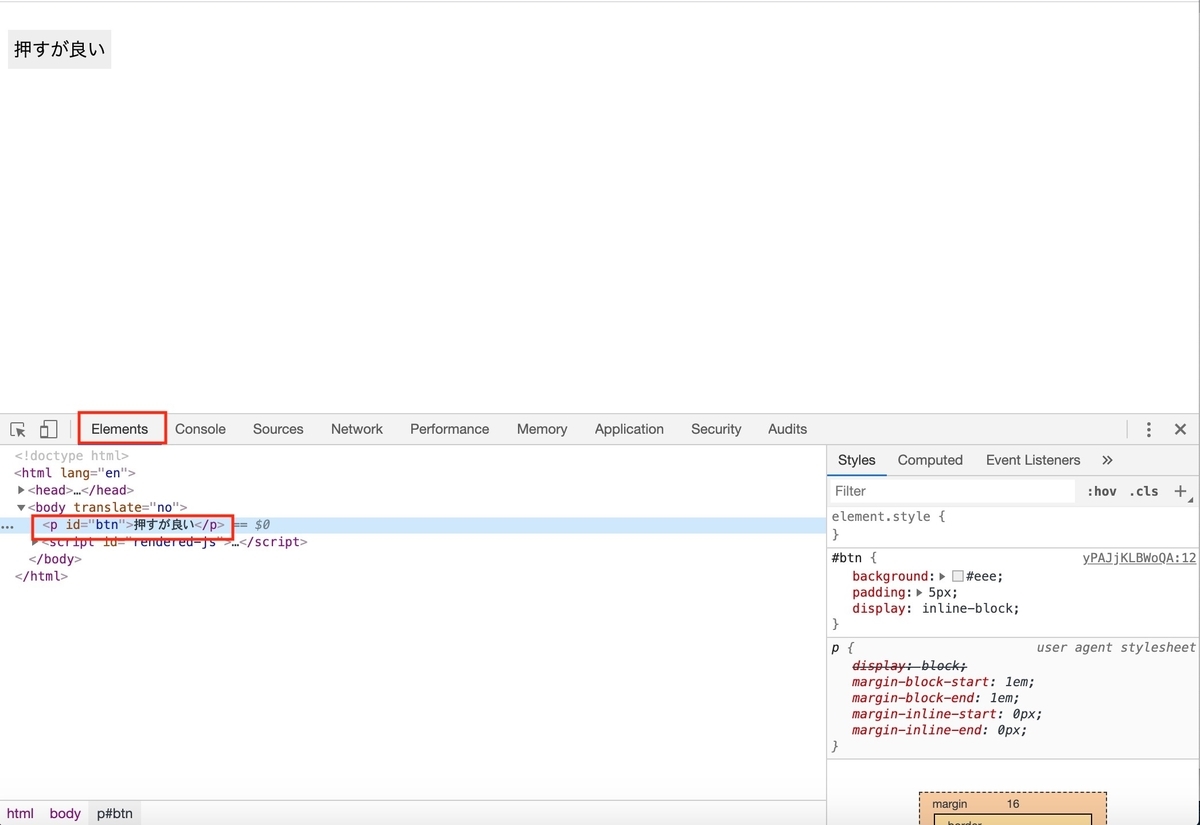Click the margin-block-start: 1em declaration
The image size is (1200, 825).
click(x=943, y=682)
